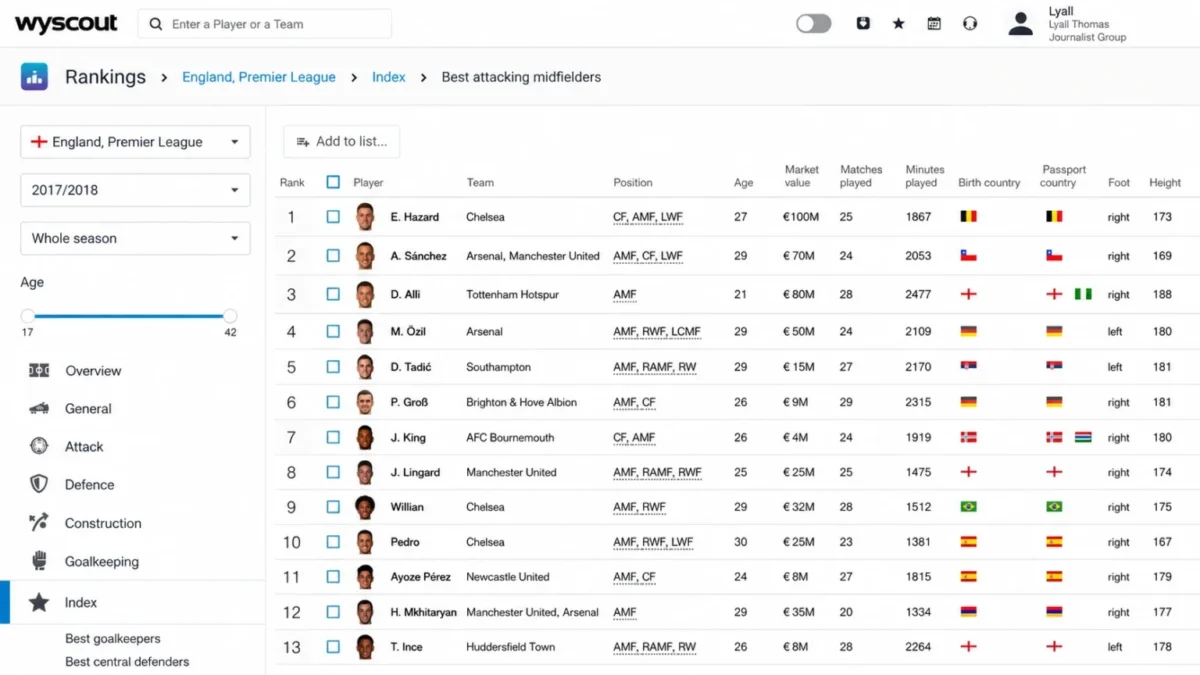1200x675 pixels.
Task: Check the select-all checkbox in table header
Action: point(333,182)
